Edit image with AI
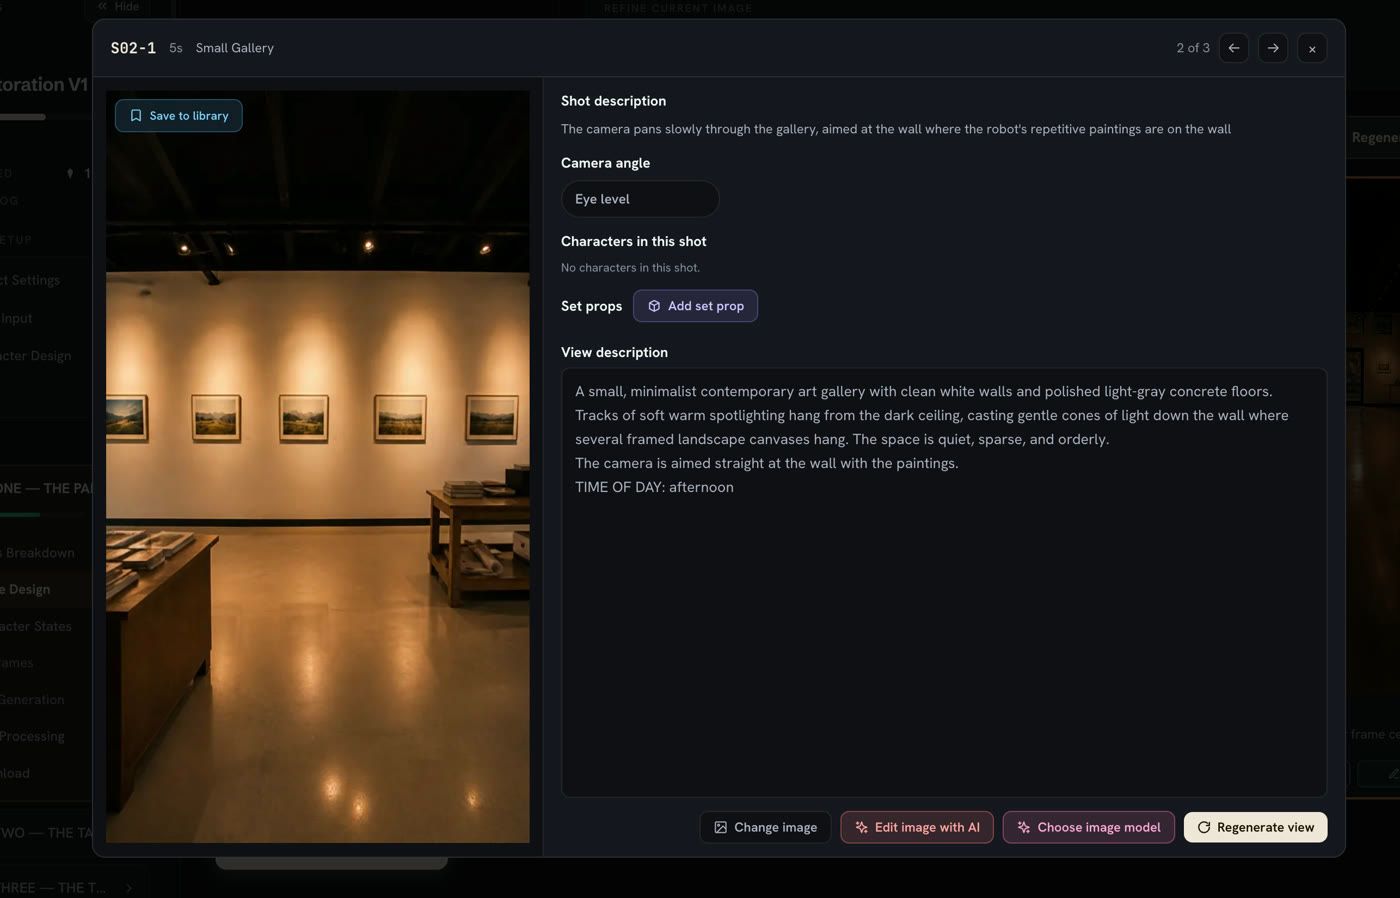 coord(917,827)
